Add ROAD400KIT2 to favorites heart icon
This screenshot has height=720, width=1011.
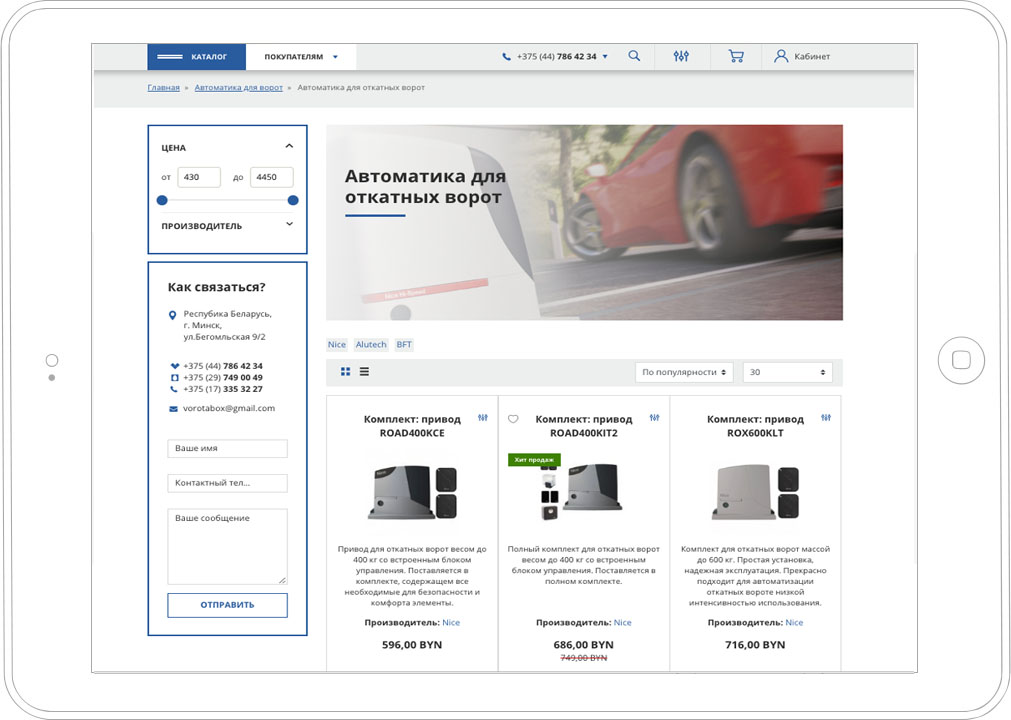[x=513, y=419]
